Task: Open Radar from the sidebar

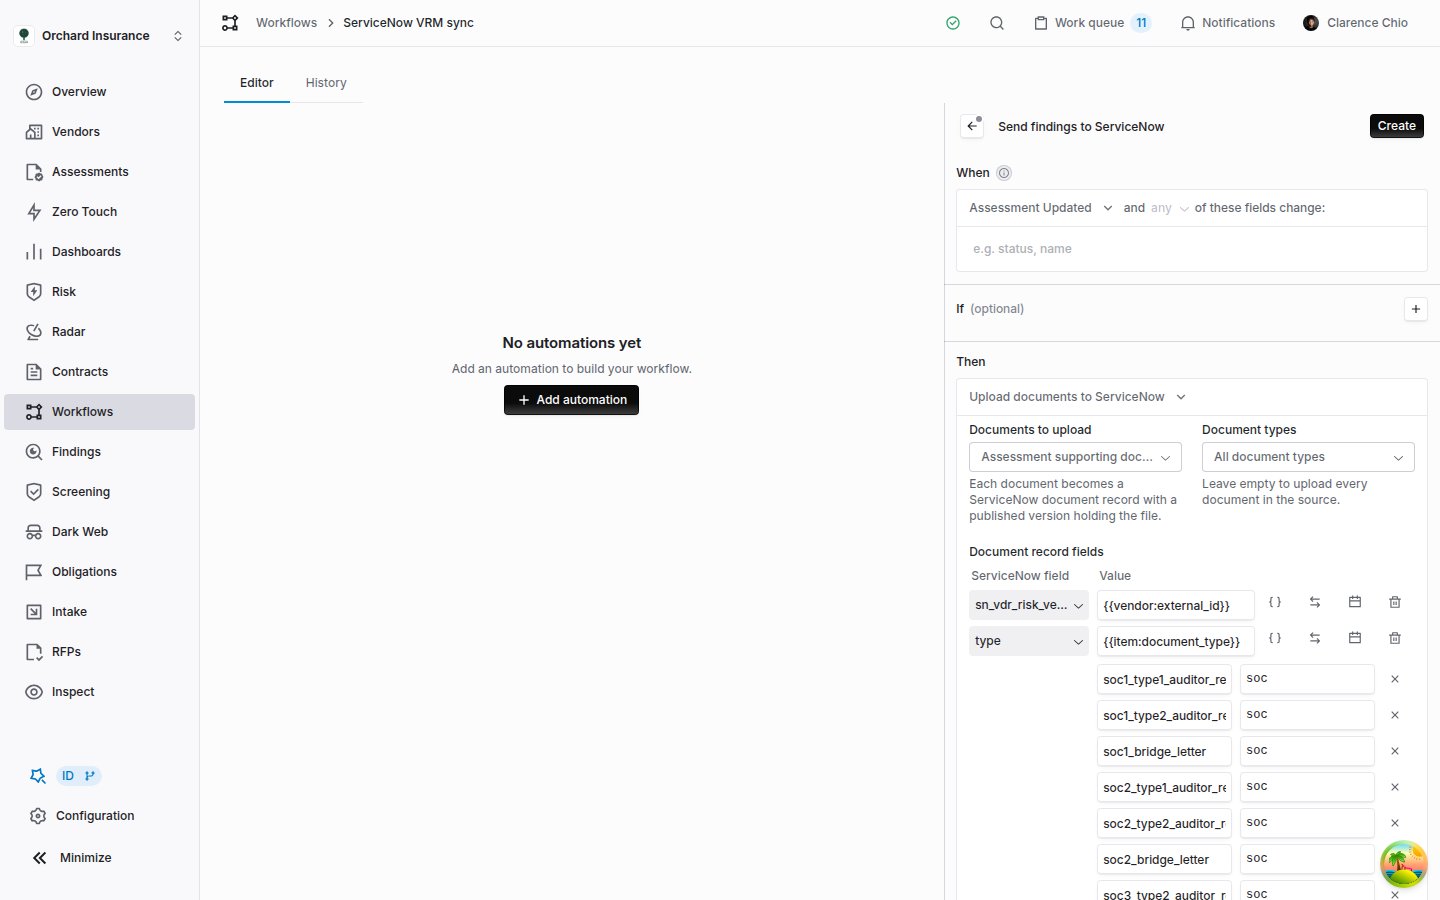Action: (x=99, y=332)
